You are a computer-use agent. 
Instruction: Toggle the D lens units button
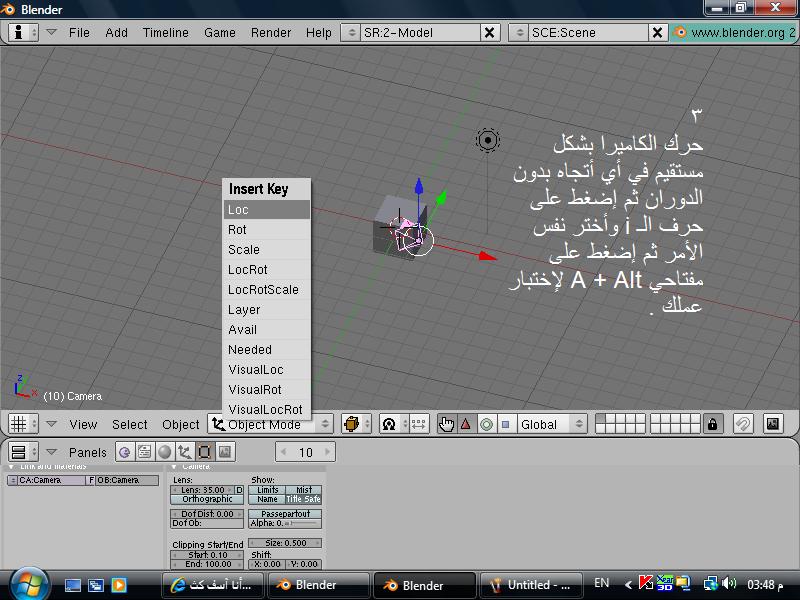(x=239, y=490)
